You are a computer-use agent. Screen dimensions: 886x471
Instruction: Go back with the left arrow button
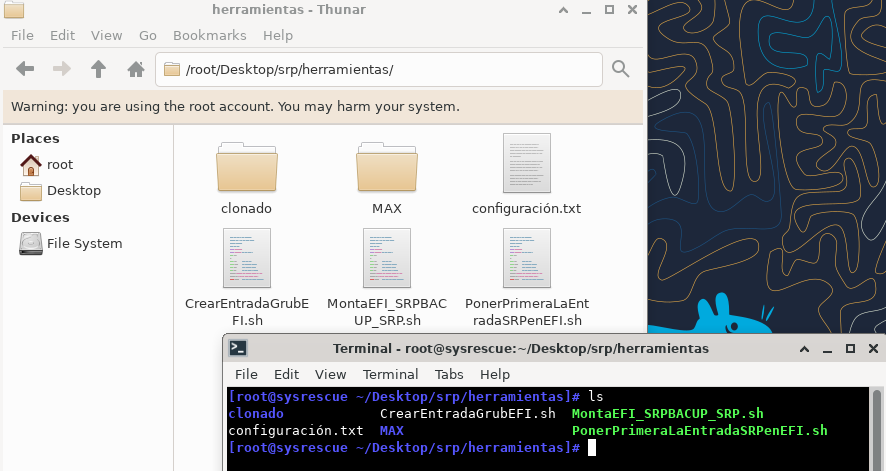(x=26, y=69)
